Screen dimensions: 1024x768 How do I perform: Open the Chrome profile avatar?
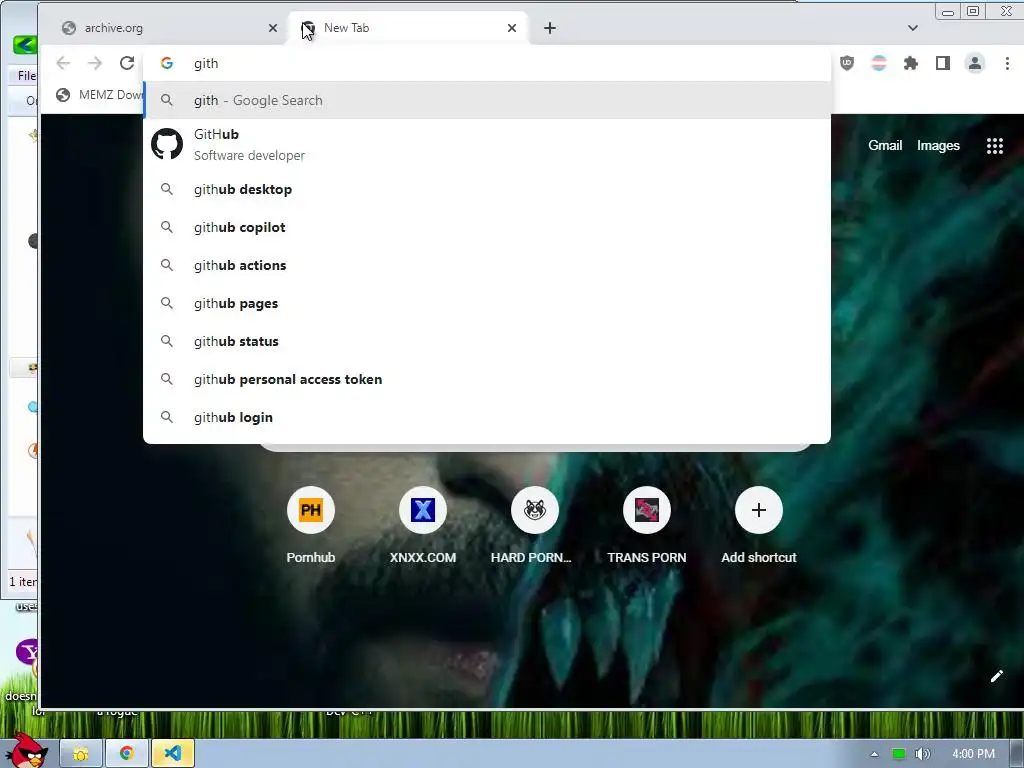(975, 63)
